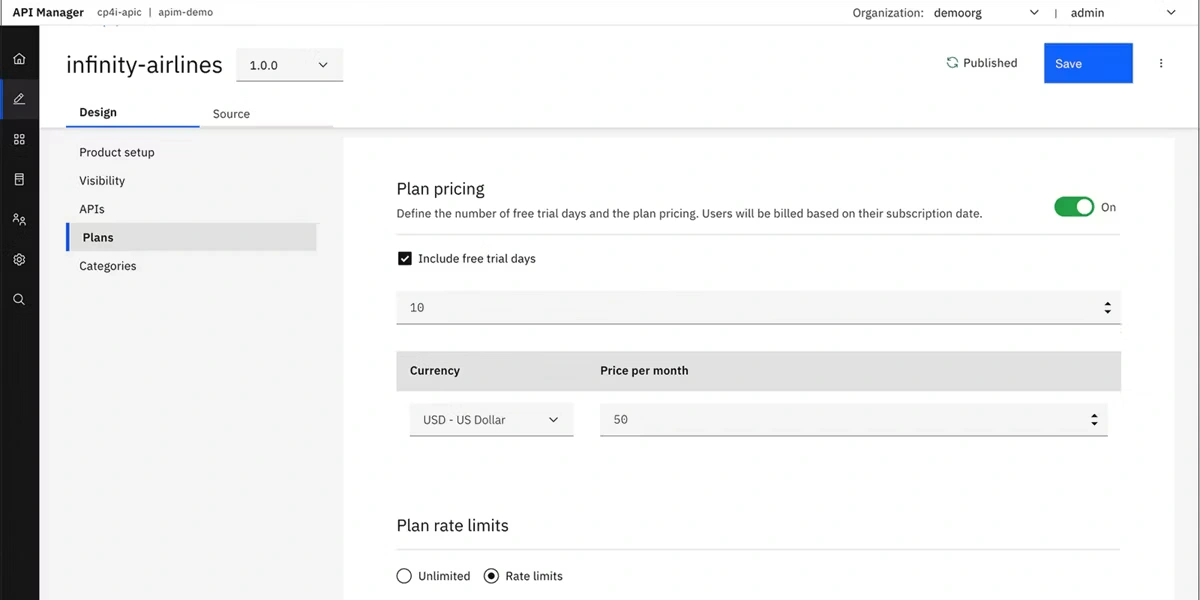Turn off the Plan pricing toggle
This screenshot has width=1200, height=600.
(x=1074, y=207)
